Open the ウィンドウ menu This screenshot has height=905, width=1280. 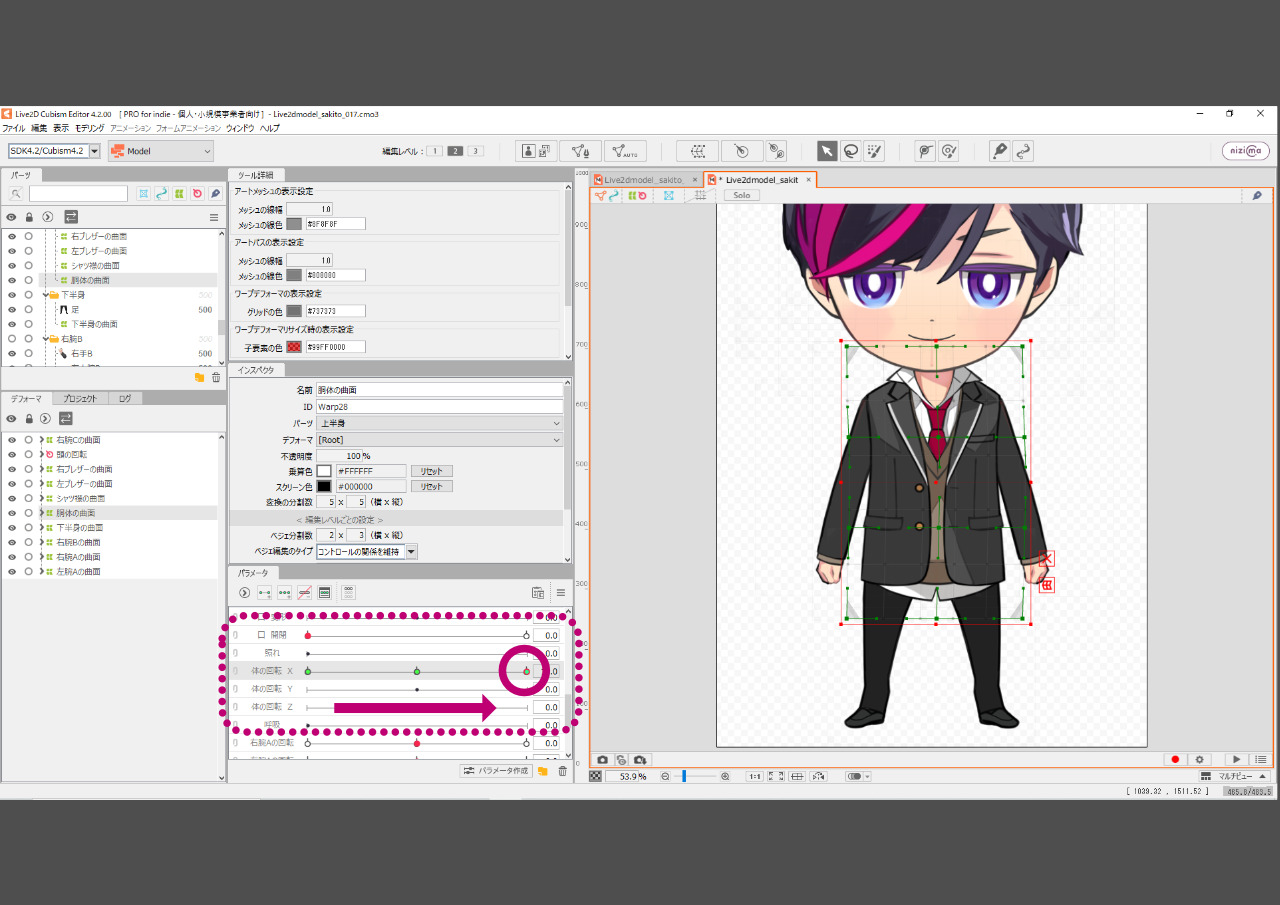(x=240, y=128)
